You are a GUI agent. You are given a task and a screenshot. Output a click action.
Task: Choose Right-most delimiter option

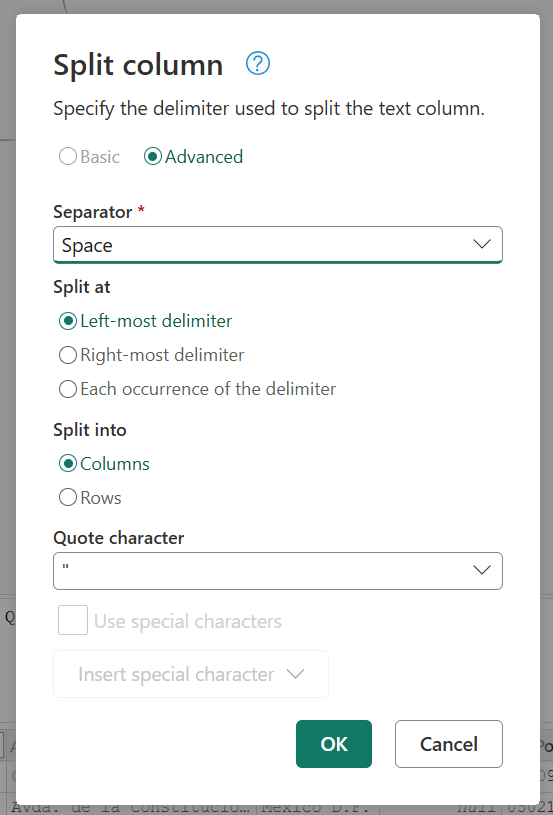[68, 355]
